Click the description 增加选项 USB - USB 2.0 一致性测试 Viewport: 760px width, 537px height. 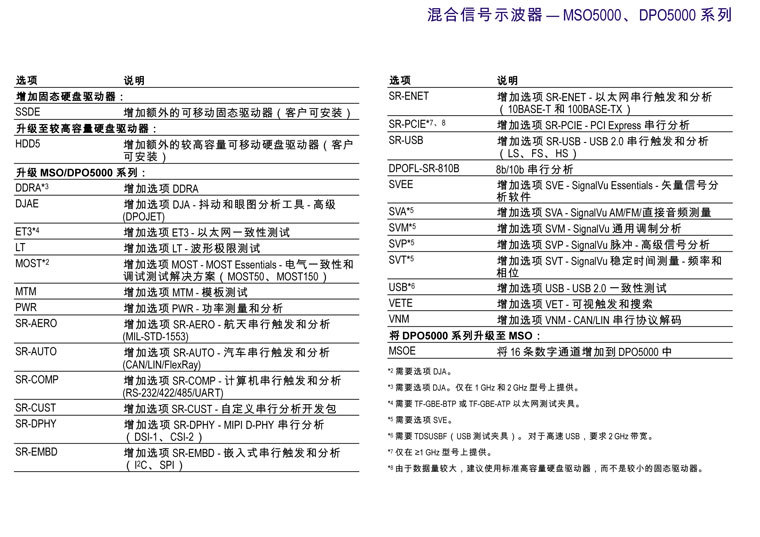[582, 288]
